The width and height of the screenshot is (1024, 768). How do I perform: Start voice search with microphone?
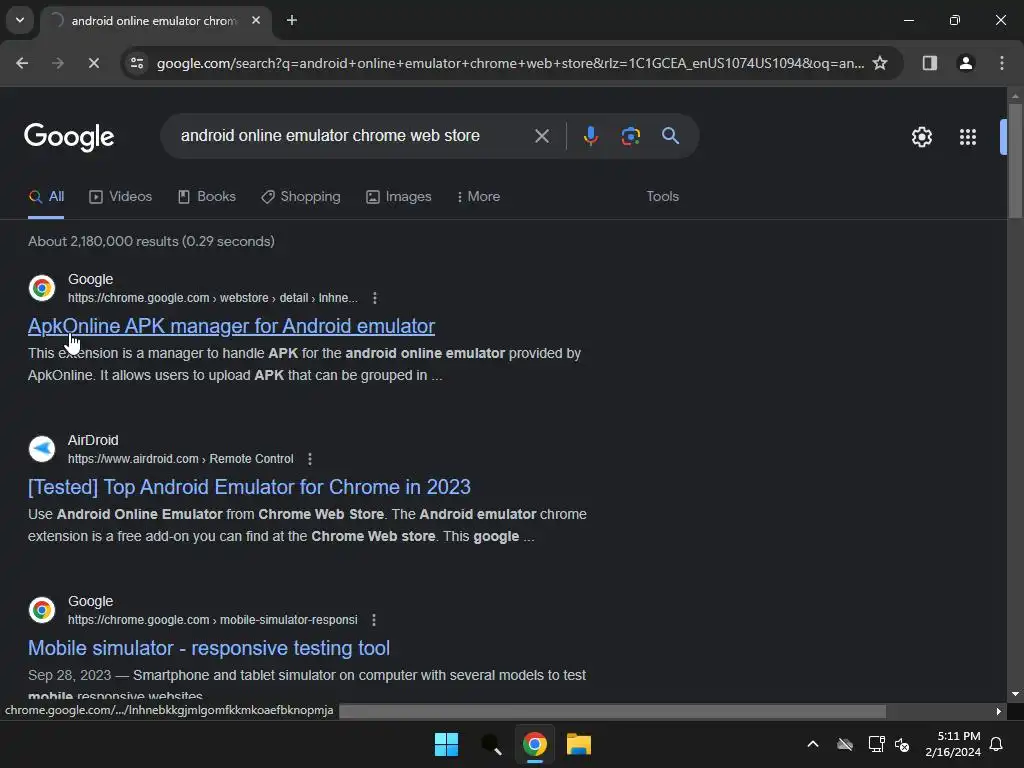tap(590, 136)
